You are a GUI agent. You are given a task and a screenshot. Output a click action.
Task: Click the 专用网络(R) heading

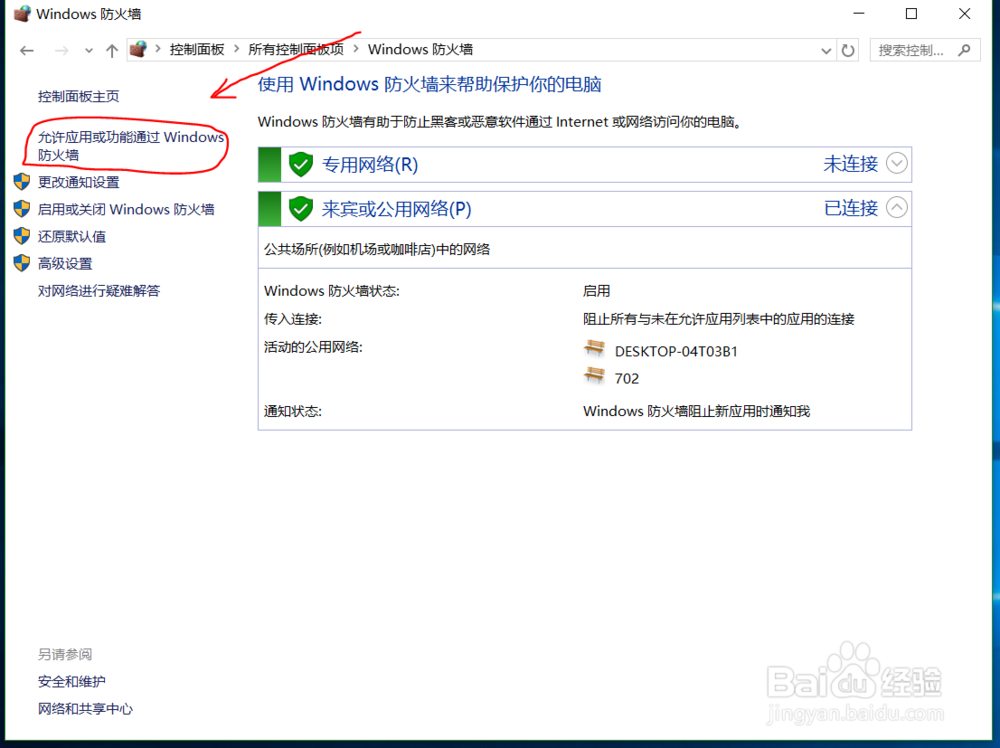pyautogui.click(x=370, y=165)
